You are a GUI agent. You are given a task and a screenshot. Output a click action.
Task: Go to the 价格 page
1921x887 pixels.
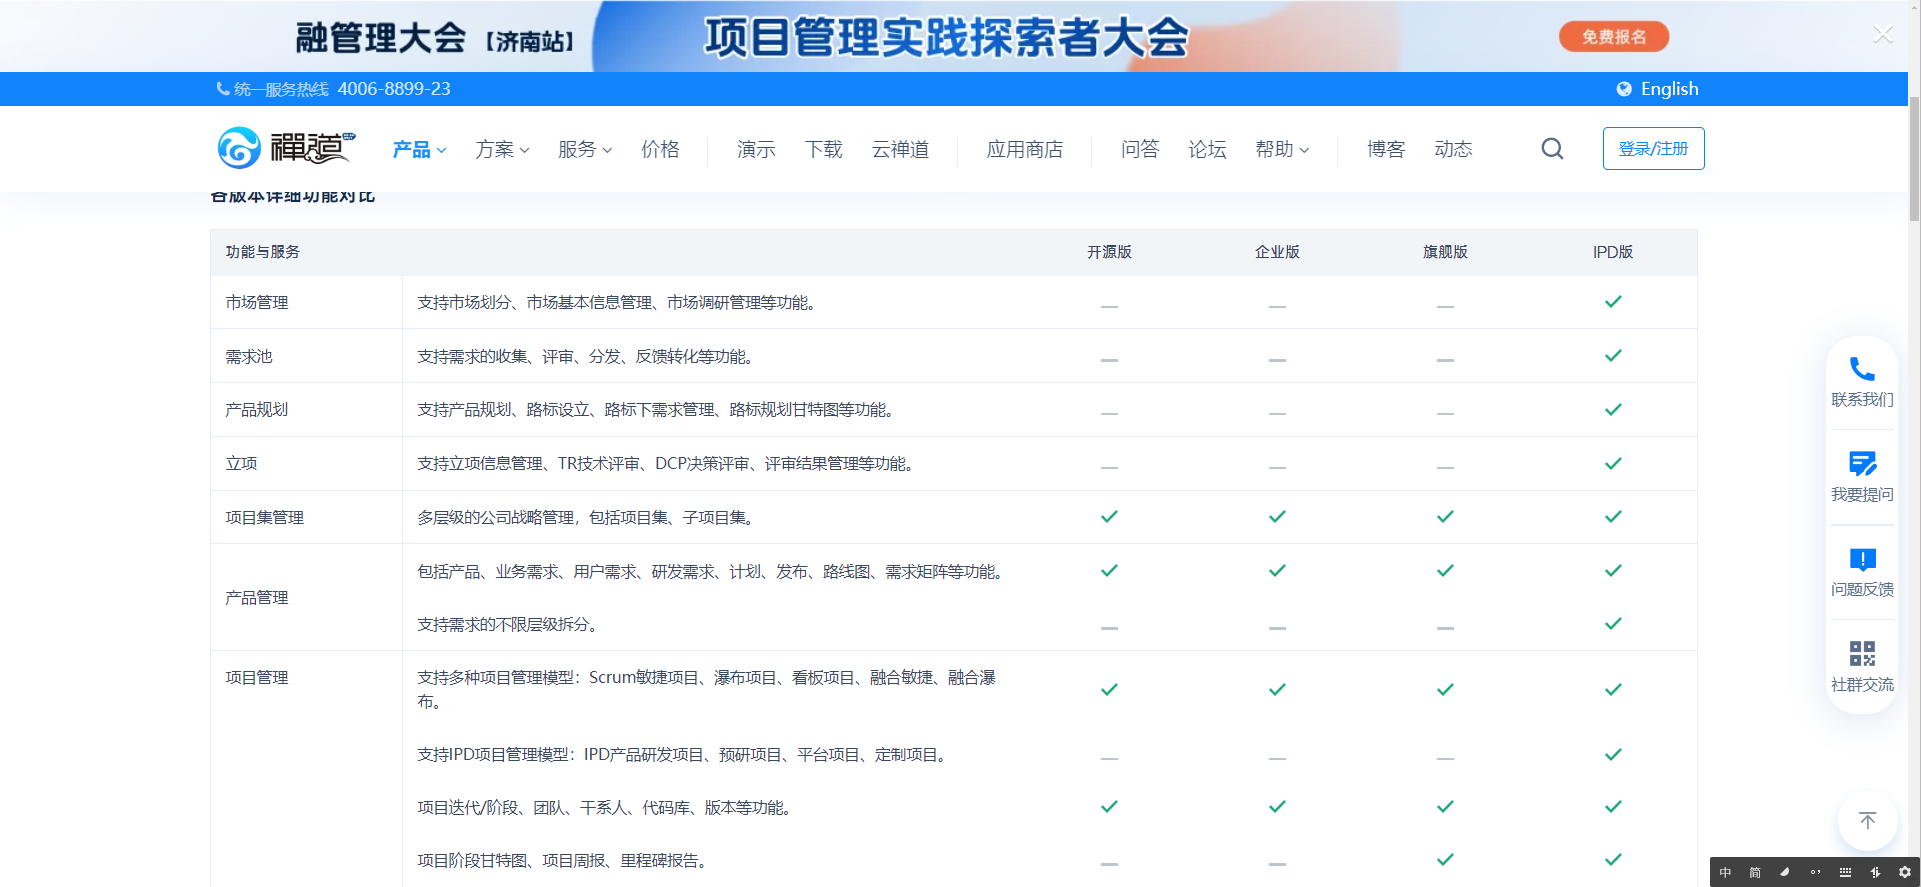coord(660,149)
